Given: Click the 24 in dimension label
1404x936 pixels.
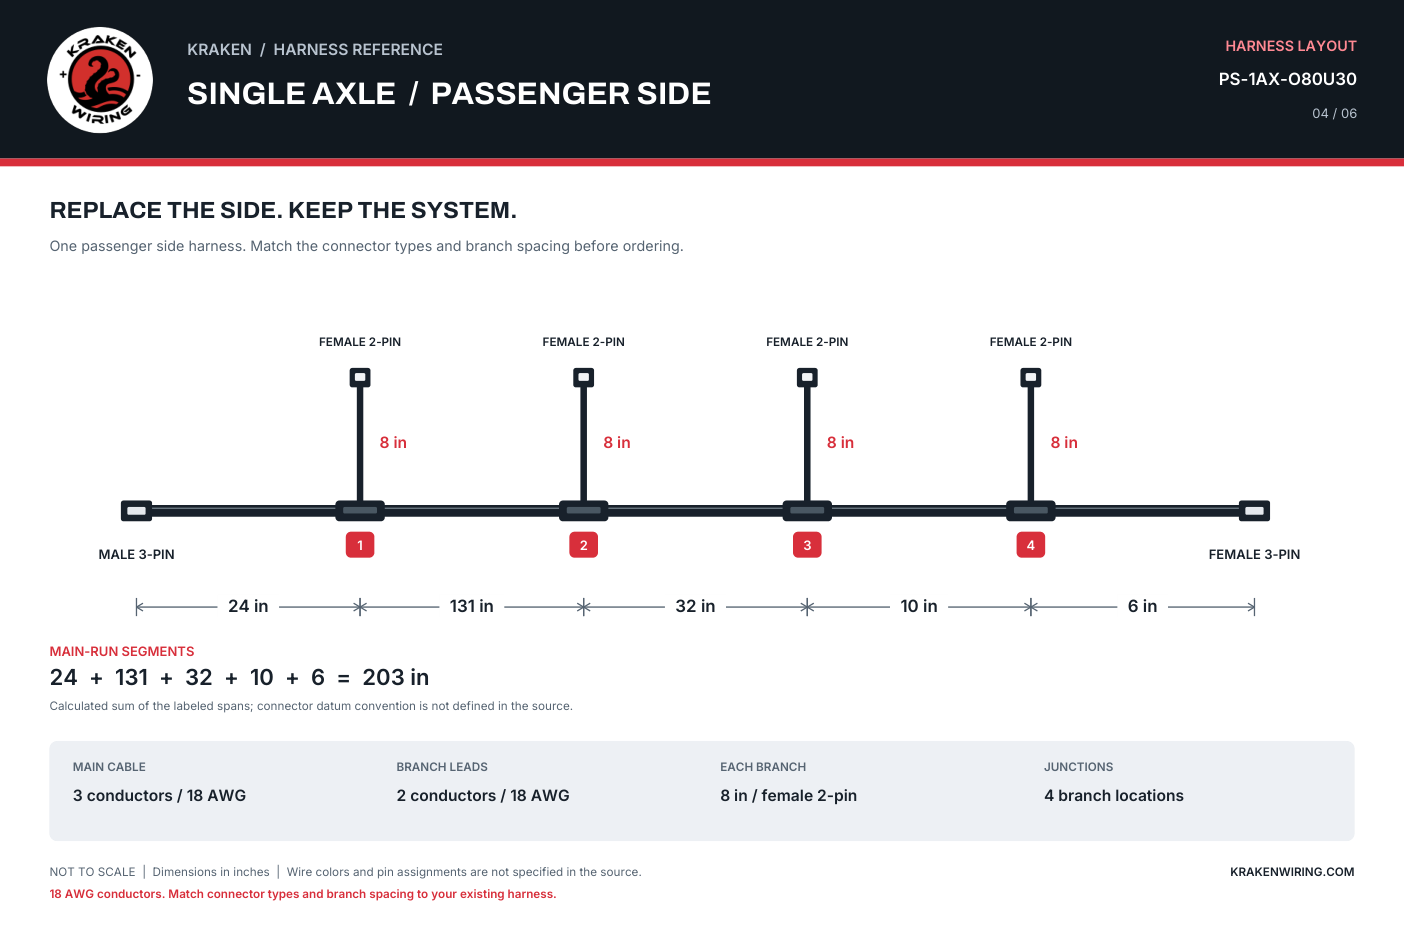Looking at the screenshot, I should pyautogui.click(x=248, y=606).
